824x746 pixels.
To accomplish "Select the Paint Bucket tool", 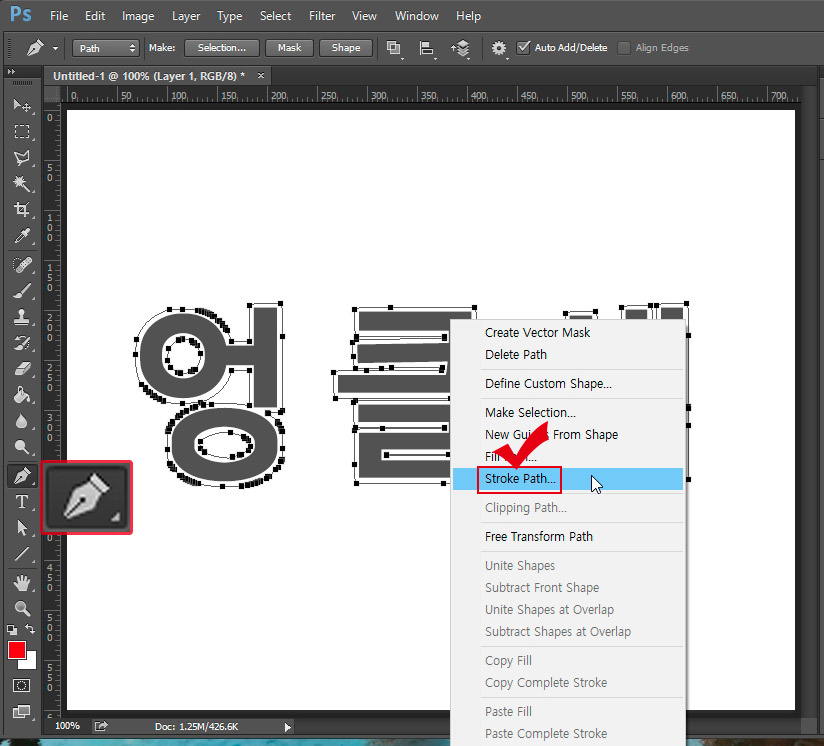I will click(x=22, y=395).
